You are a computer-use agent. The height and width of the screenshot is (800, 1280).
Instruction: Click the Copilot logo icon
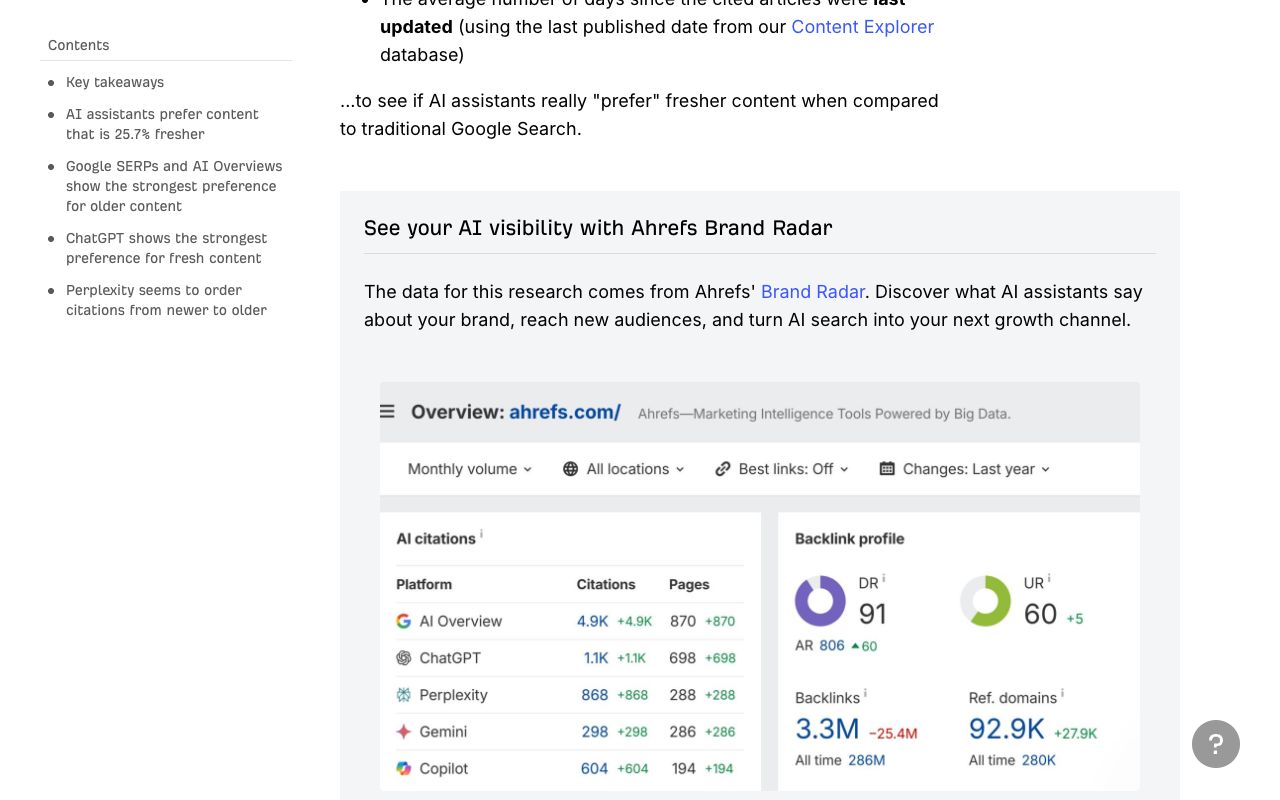tap(404, 769)
